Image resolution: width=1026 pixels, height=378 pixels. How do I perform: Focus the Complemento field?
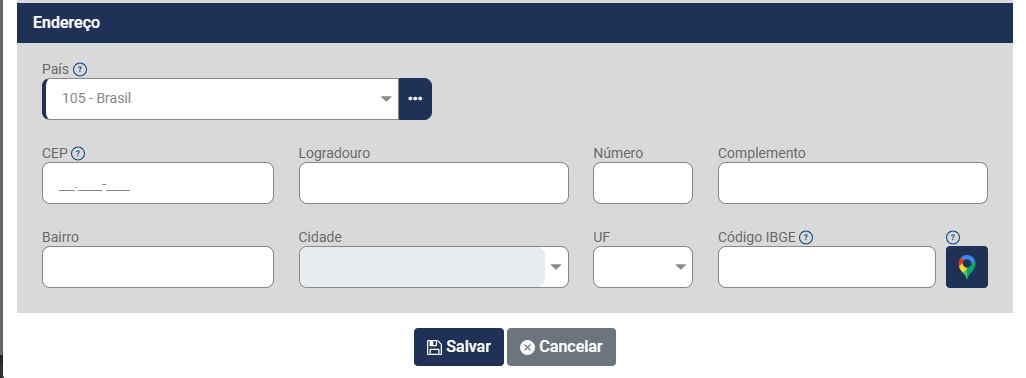pos(853,183)
